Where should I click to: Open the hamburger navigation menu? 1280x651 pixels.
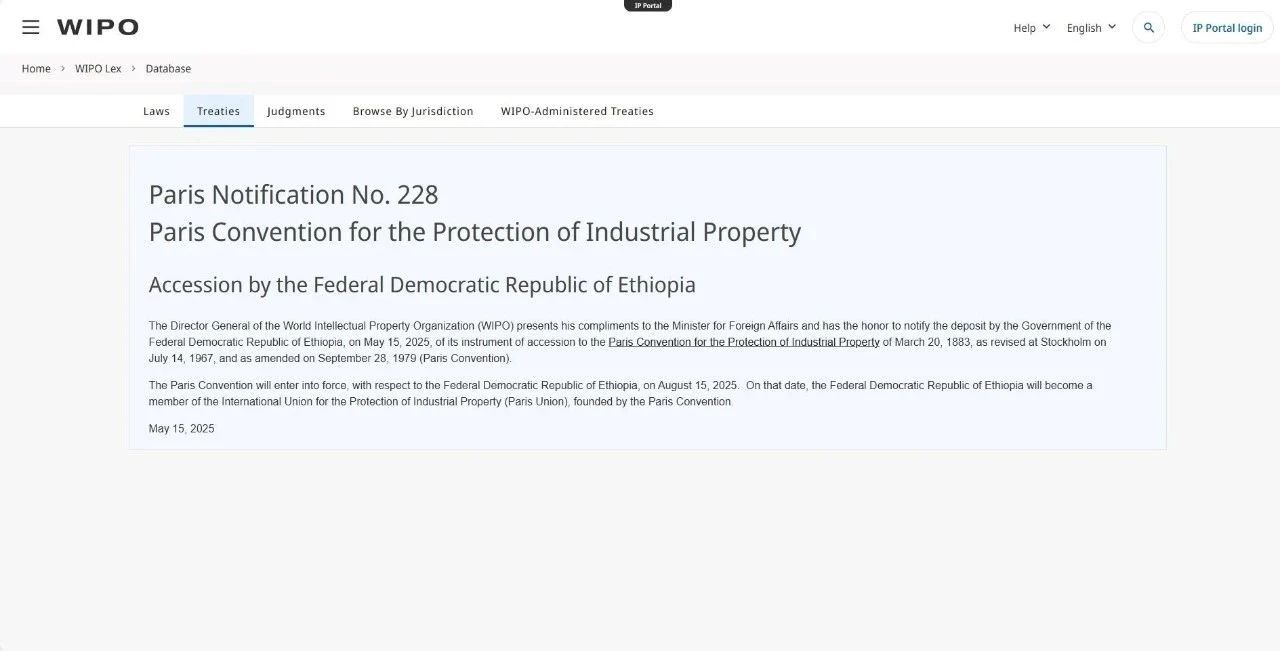(x=31, y=27)
